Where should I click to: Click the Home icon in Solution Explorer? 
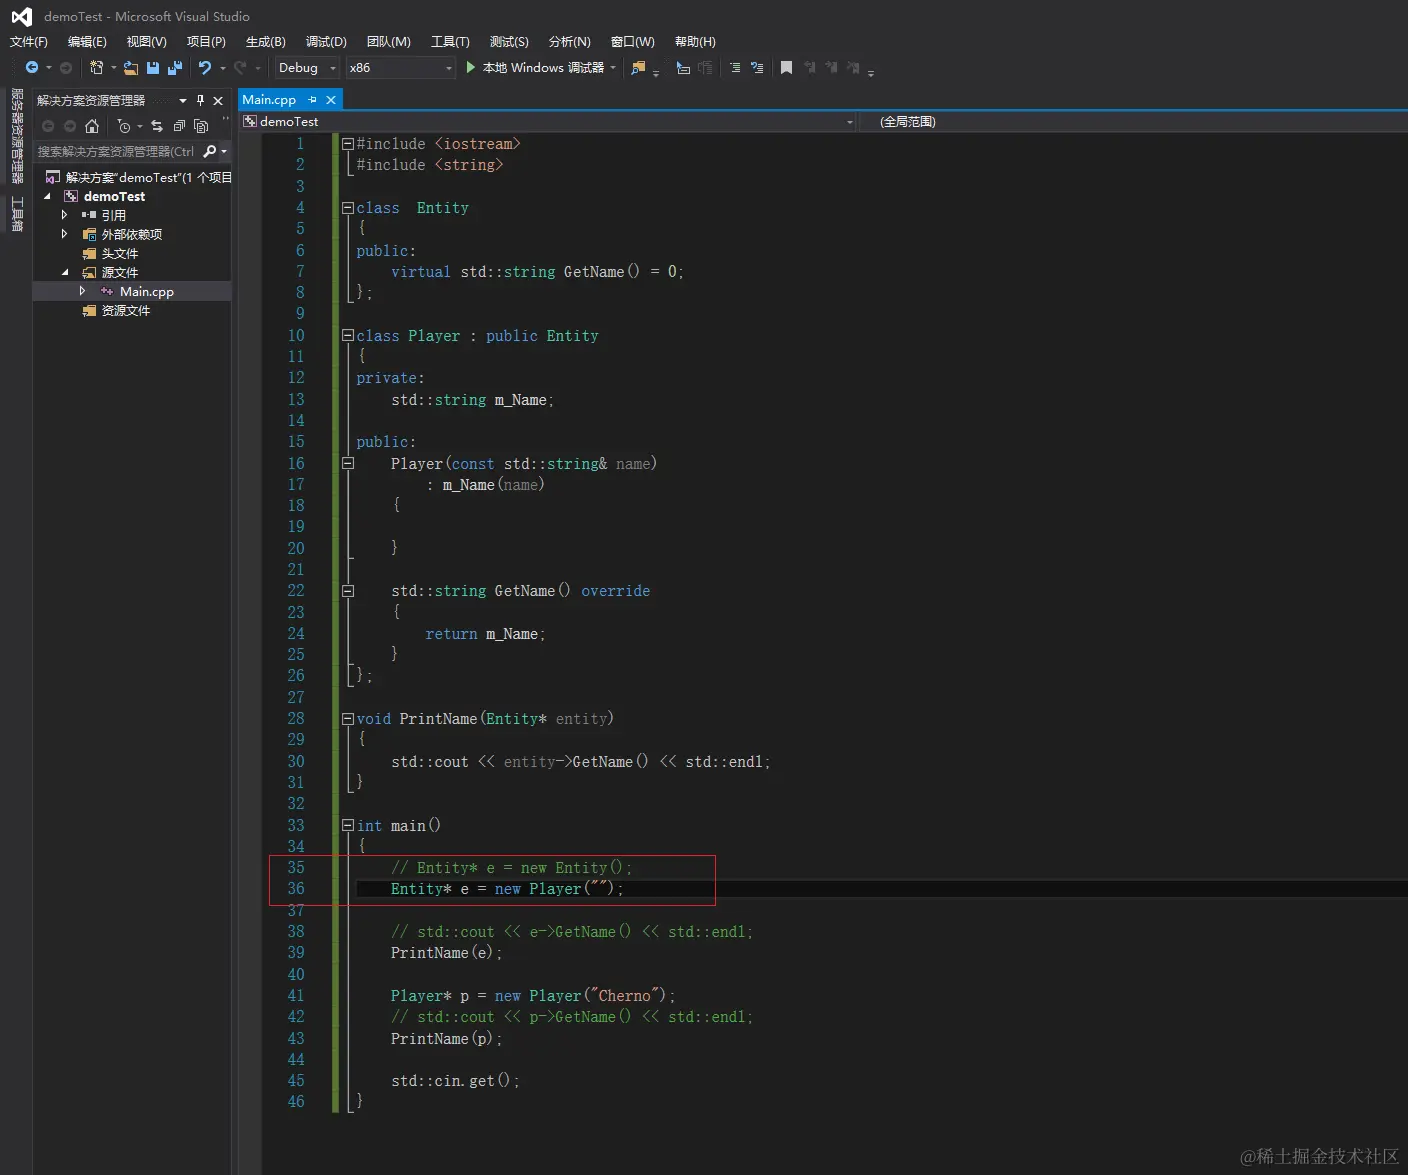click(x=92, y=126)
